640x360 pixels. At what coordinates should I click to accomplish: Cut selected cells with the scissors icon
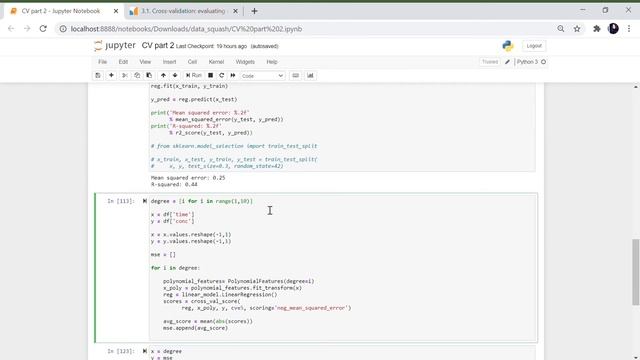(125, 76)
